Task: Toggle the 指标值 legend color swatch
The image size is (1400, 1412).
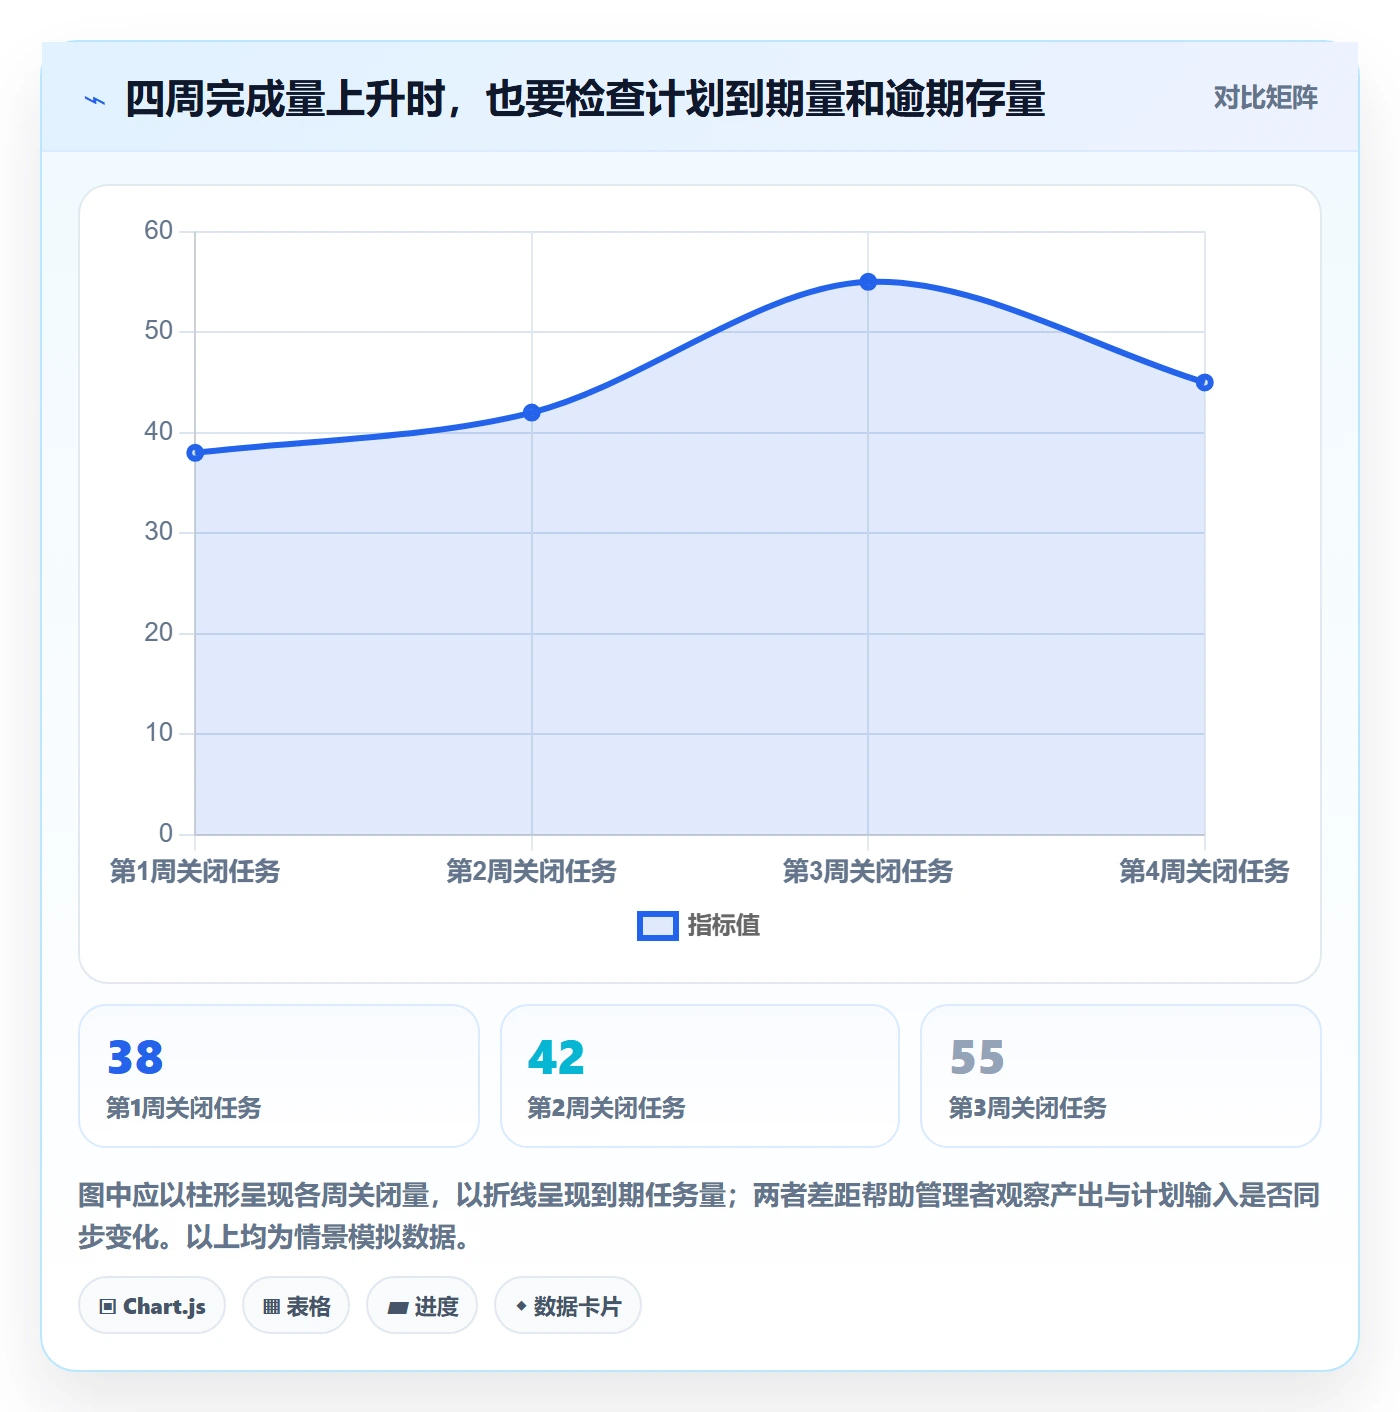Action: click(658, 926)
